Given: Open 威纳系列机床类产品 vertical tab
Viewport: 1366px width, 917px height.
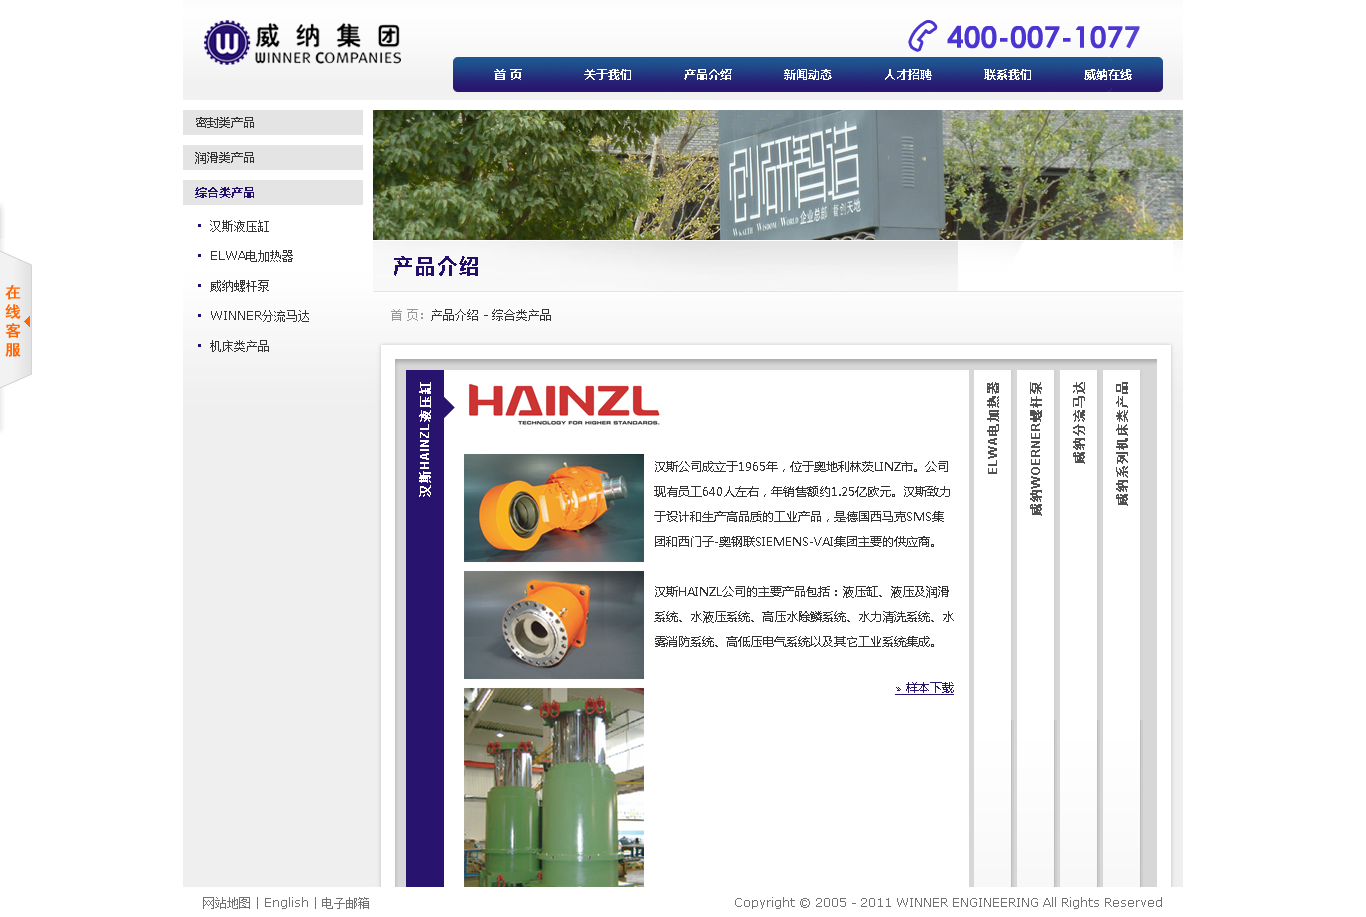Looking at the screenshot, I should pos(1122,443).
